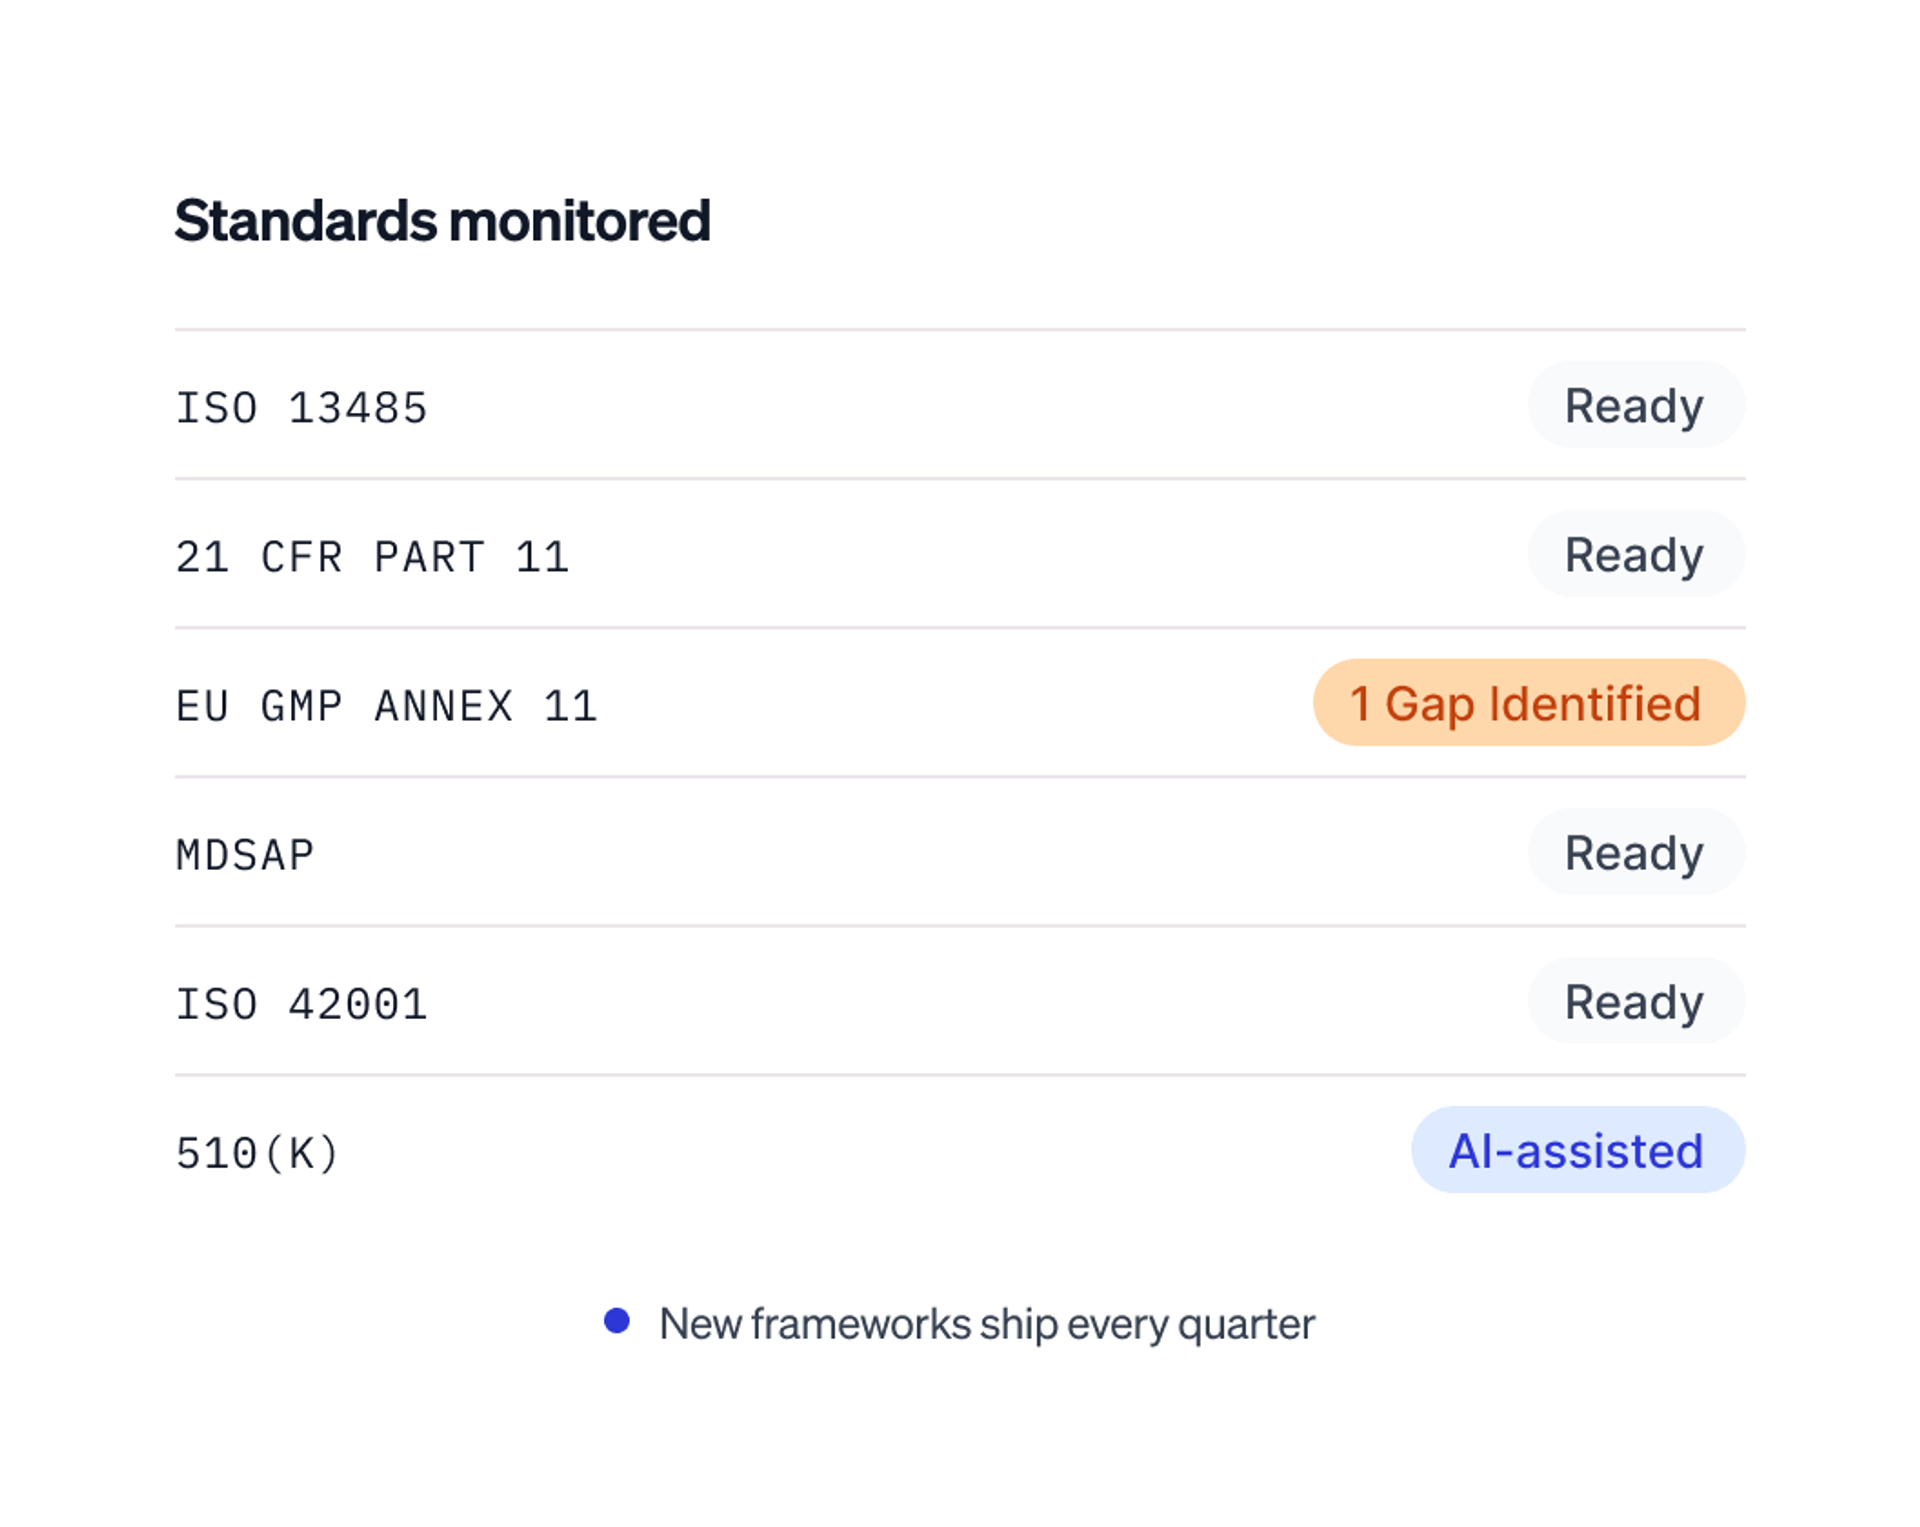The width and height of the screenshot is (1920, 1527).
Task: Select the ISO 42001 standard label
Action: [x=301, y=1004]
